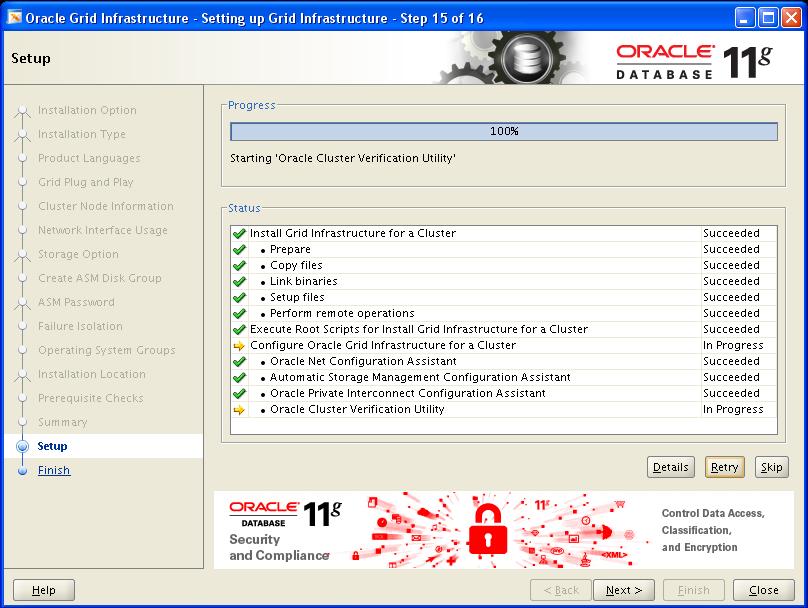This screenshot has width=808, height=608.
Task: Click the in-progress arrow for Configure Oracle Grid Infrastructure
Action: click(239, 346)
